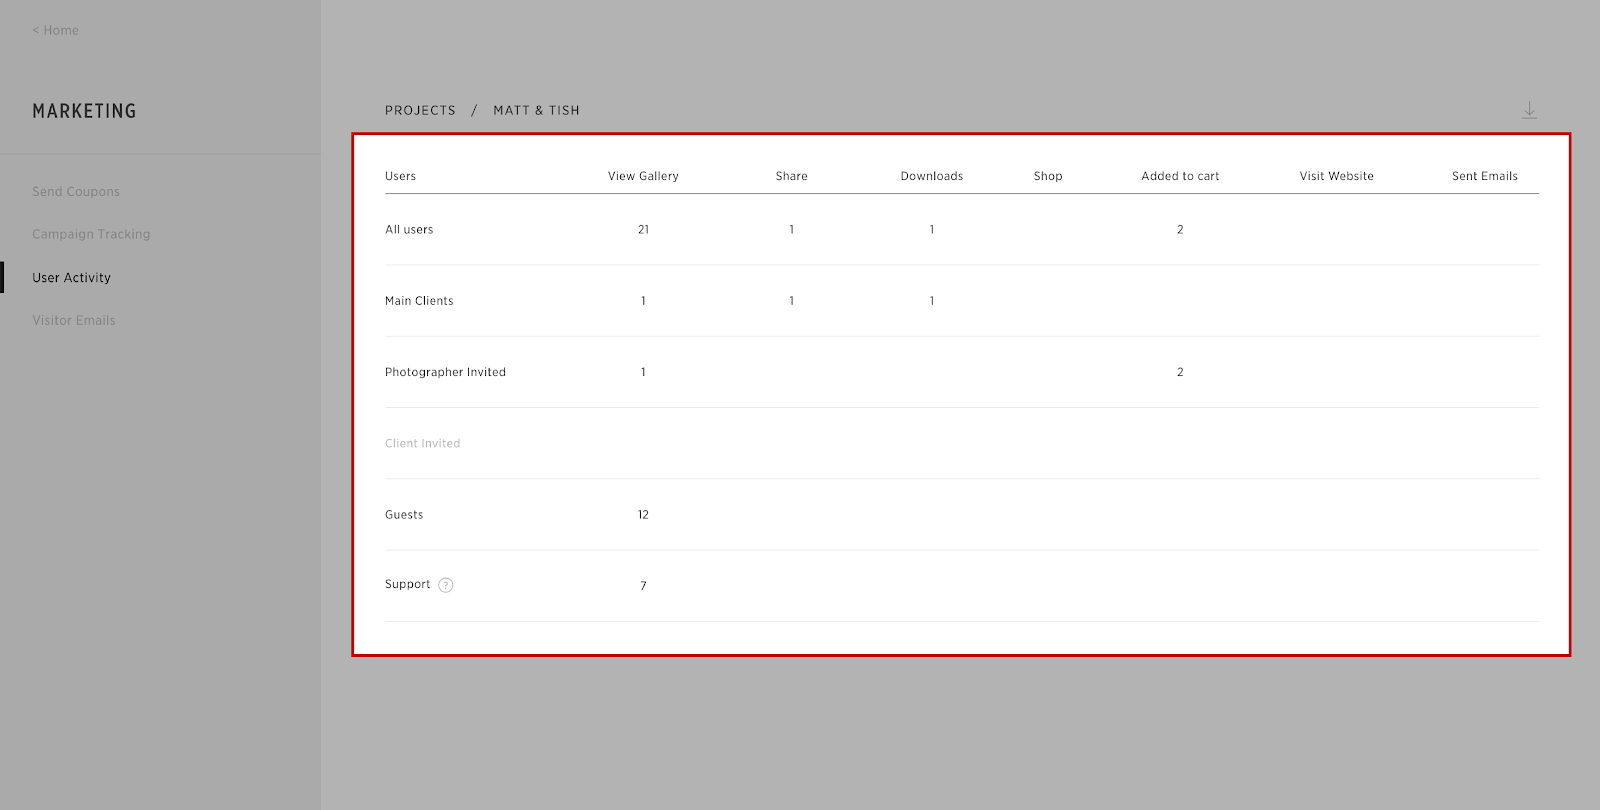
Task: Open Visitor Emails section
Action: click(x=74, y=320)
